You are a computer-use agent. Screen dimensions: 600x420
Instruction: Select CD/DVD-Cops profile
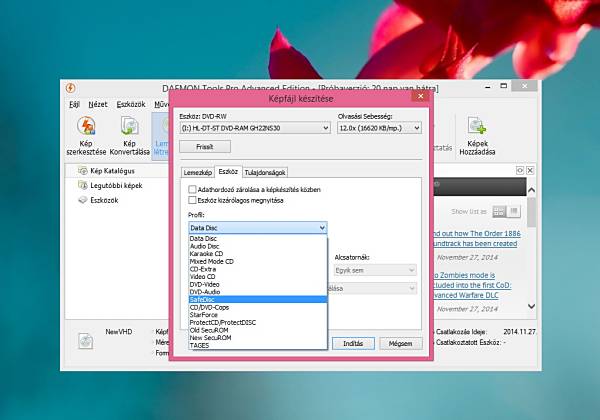258,307
